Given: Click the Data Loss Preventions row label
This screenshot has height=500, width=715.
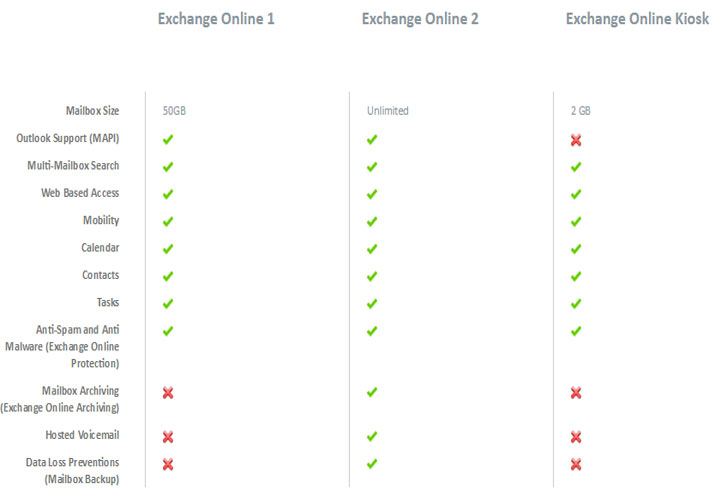Looking at the screenshot, I should (72, 470).
